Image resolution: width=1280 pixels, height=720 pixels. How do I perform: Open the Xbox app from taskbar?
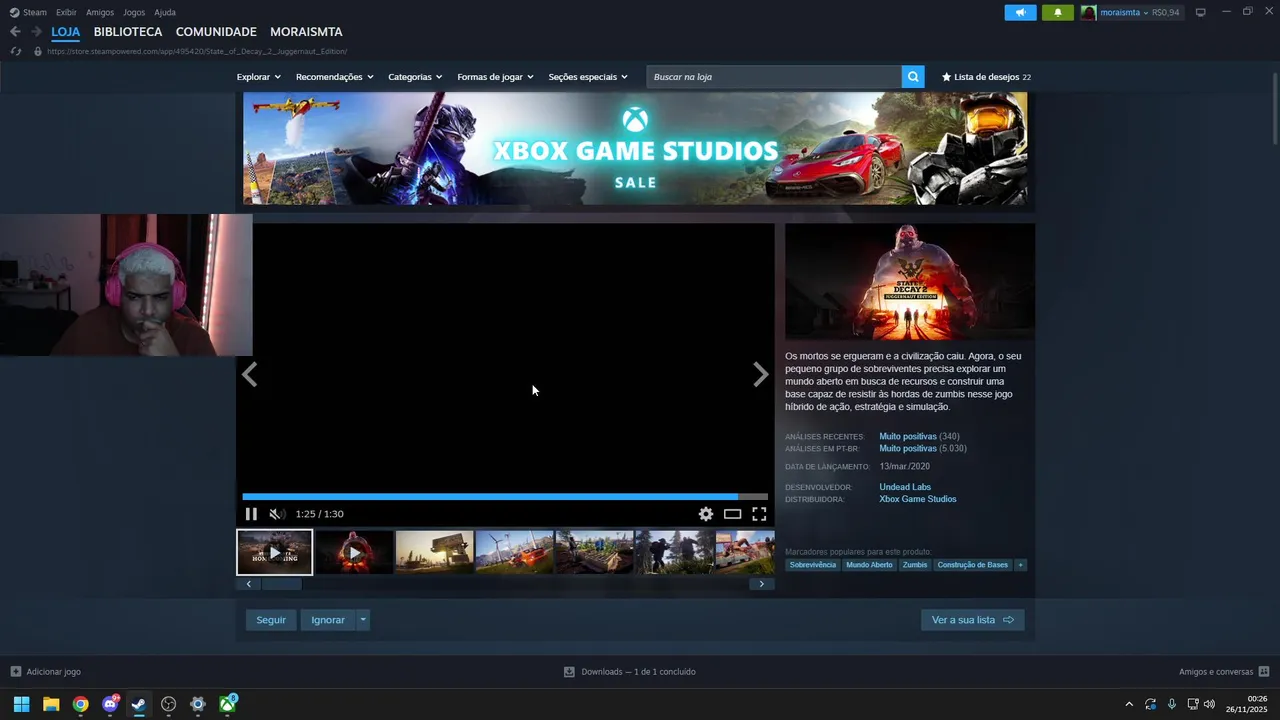click(228, 704)
